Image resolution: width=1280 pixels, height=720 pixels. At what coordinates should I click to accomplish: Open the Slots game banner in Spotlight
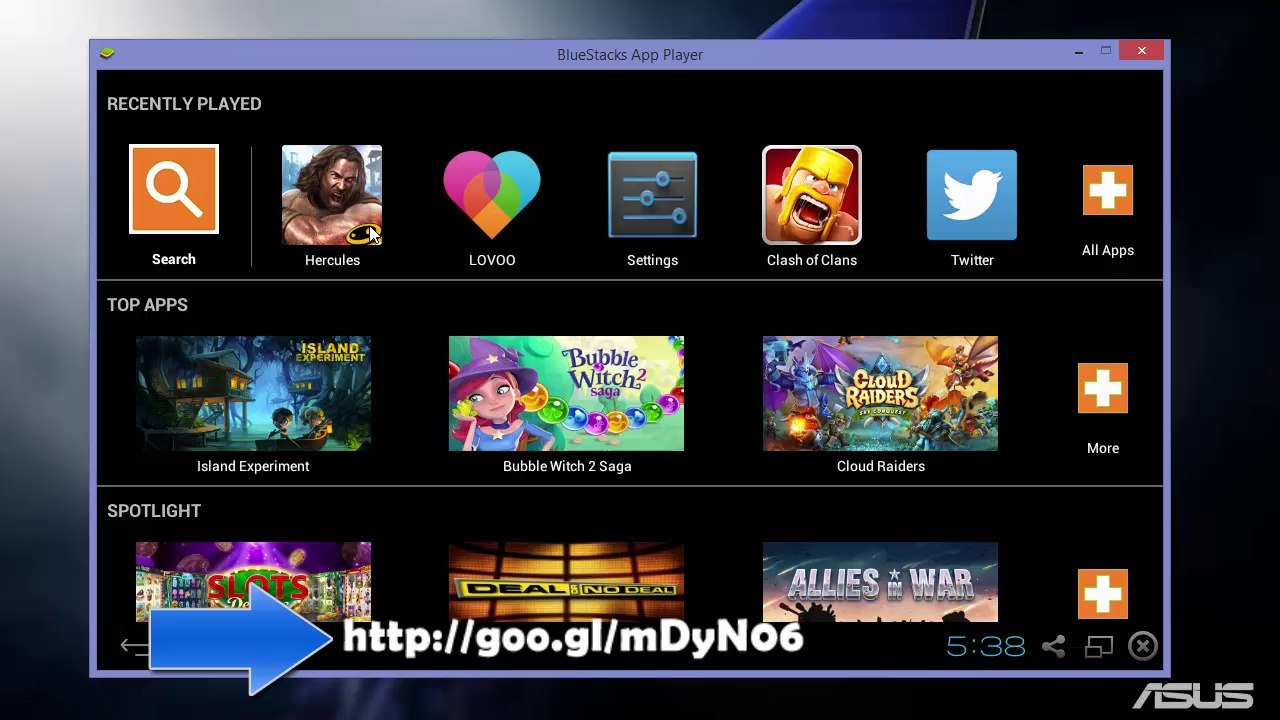coord(253,582)
